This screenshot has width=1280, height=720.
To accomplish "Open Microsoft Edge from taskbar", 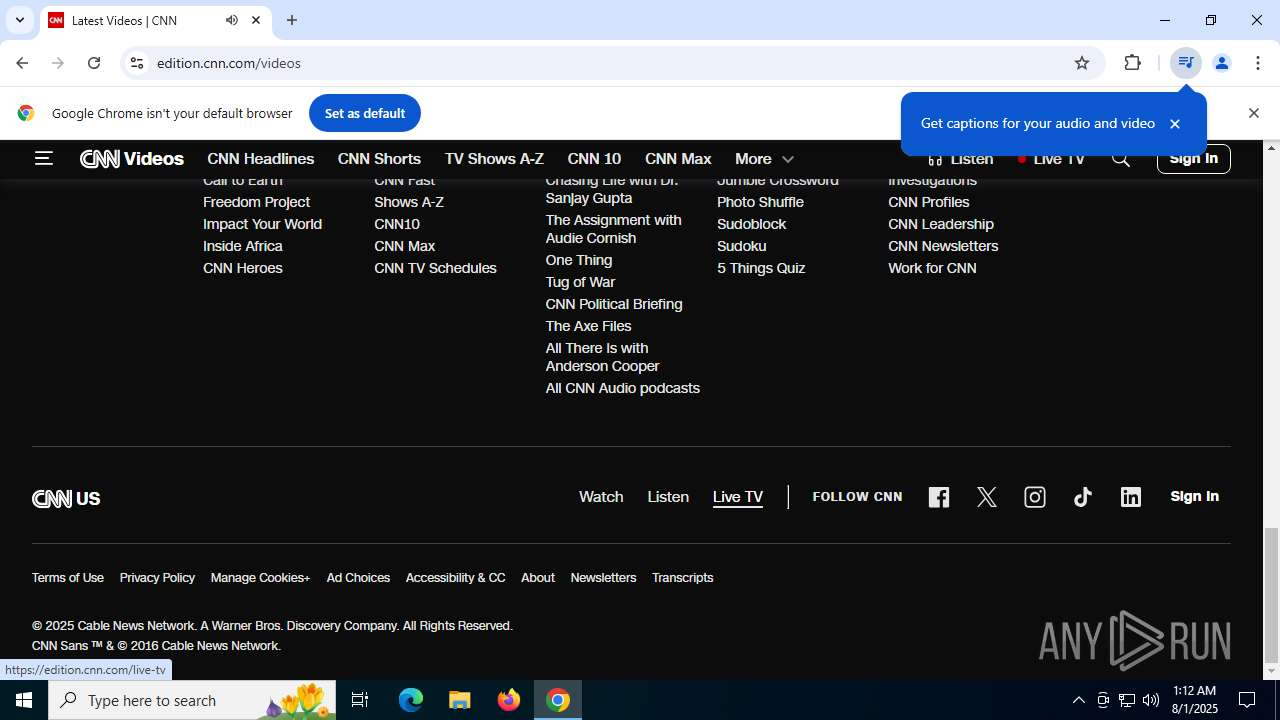I will pyautogui.click(x=411, y=700).
